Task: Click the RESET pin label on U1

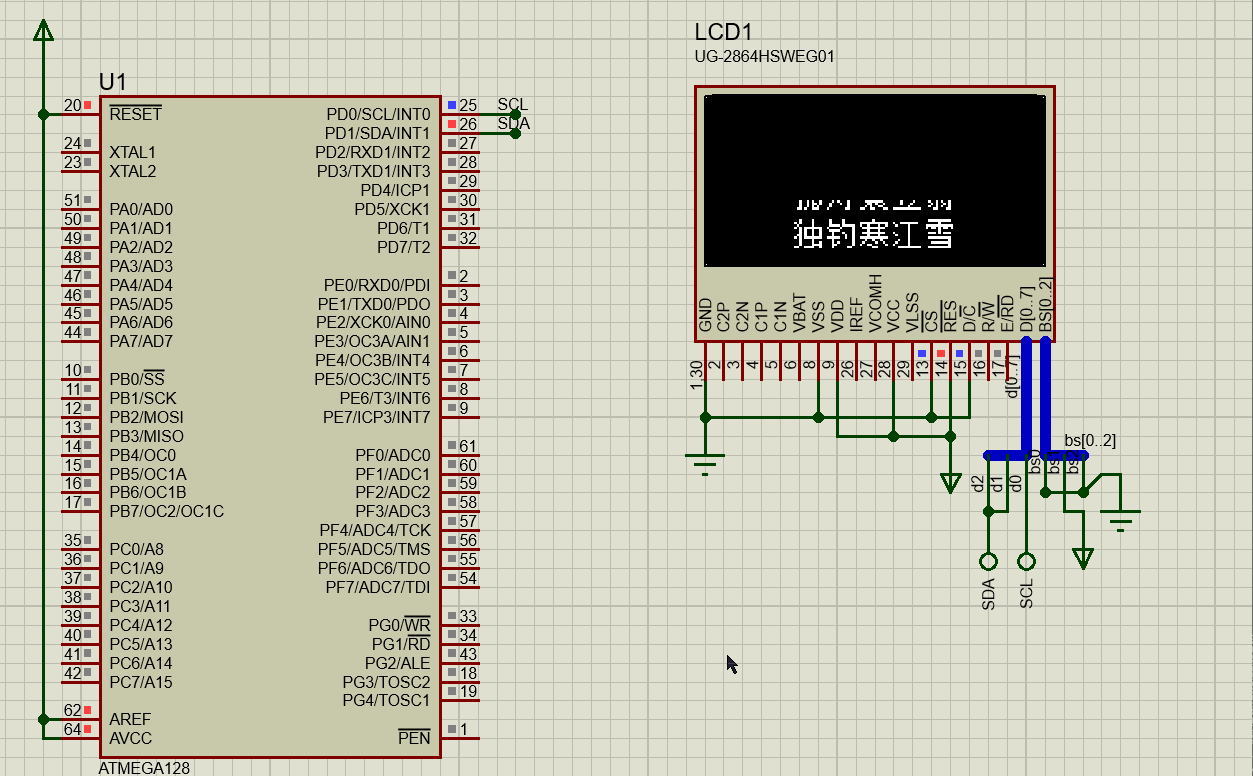Action: [135, 114]
